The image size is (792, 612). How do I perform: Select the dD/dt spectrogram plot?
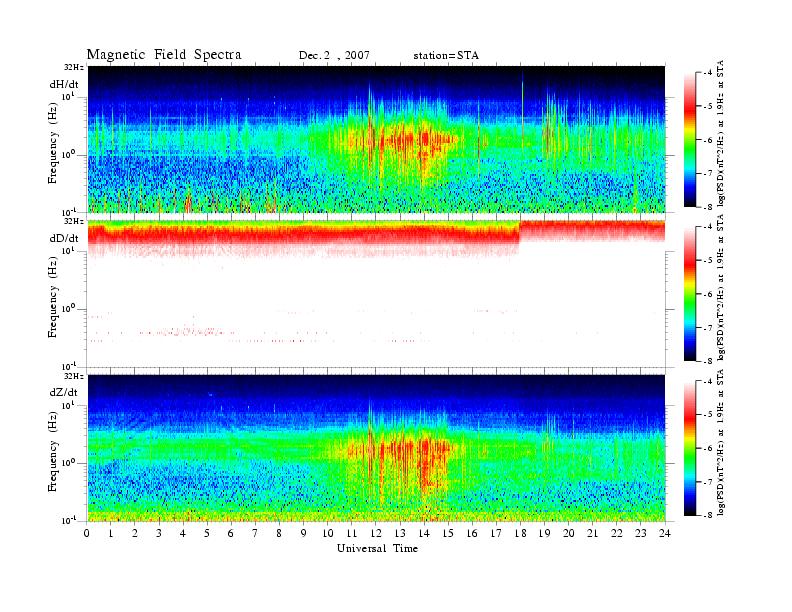(x=376, y=294)
